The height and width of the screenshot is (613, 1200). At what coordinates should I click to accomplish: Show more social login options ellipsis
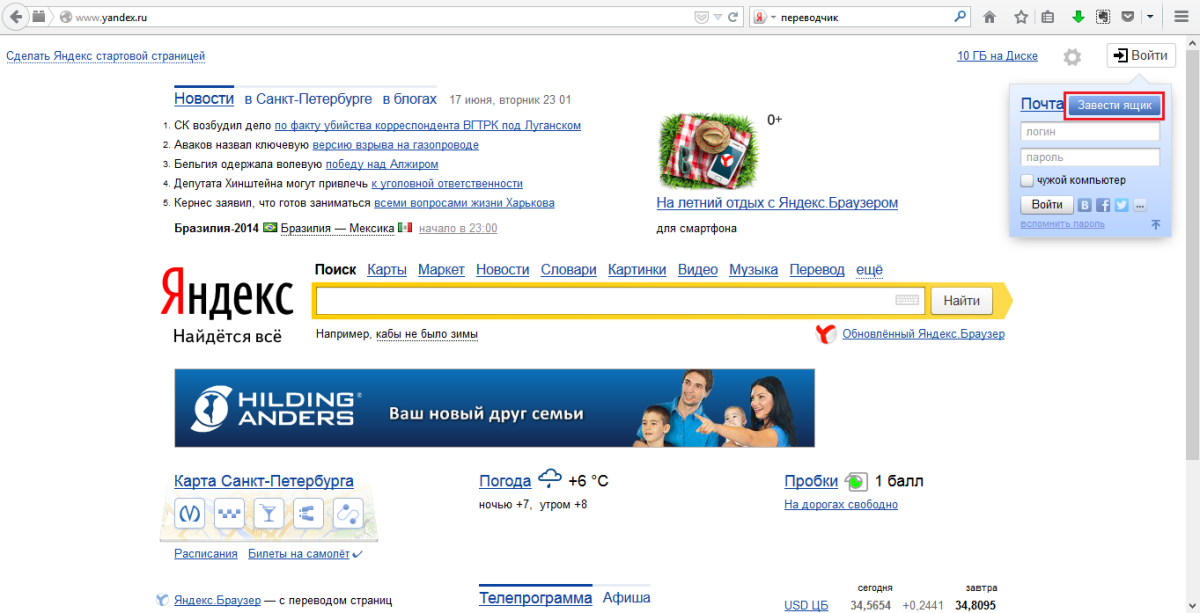pos(1140,205)
